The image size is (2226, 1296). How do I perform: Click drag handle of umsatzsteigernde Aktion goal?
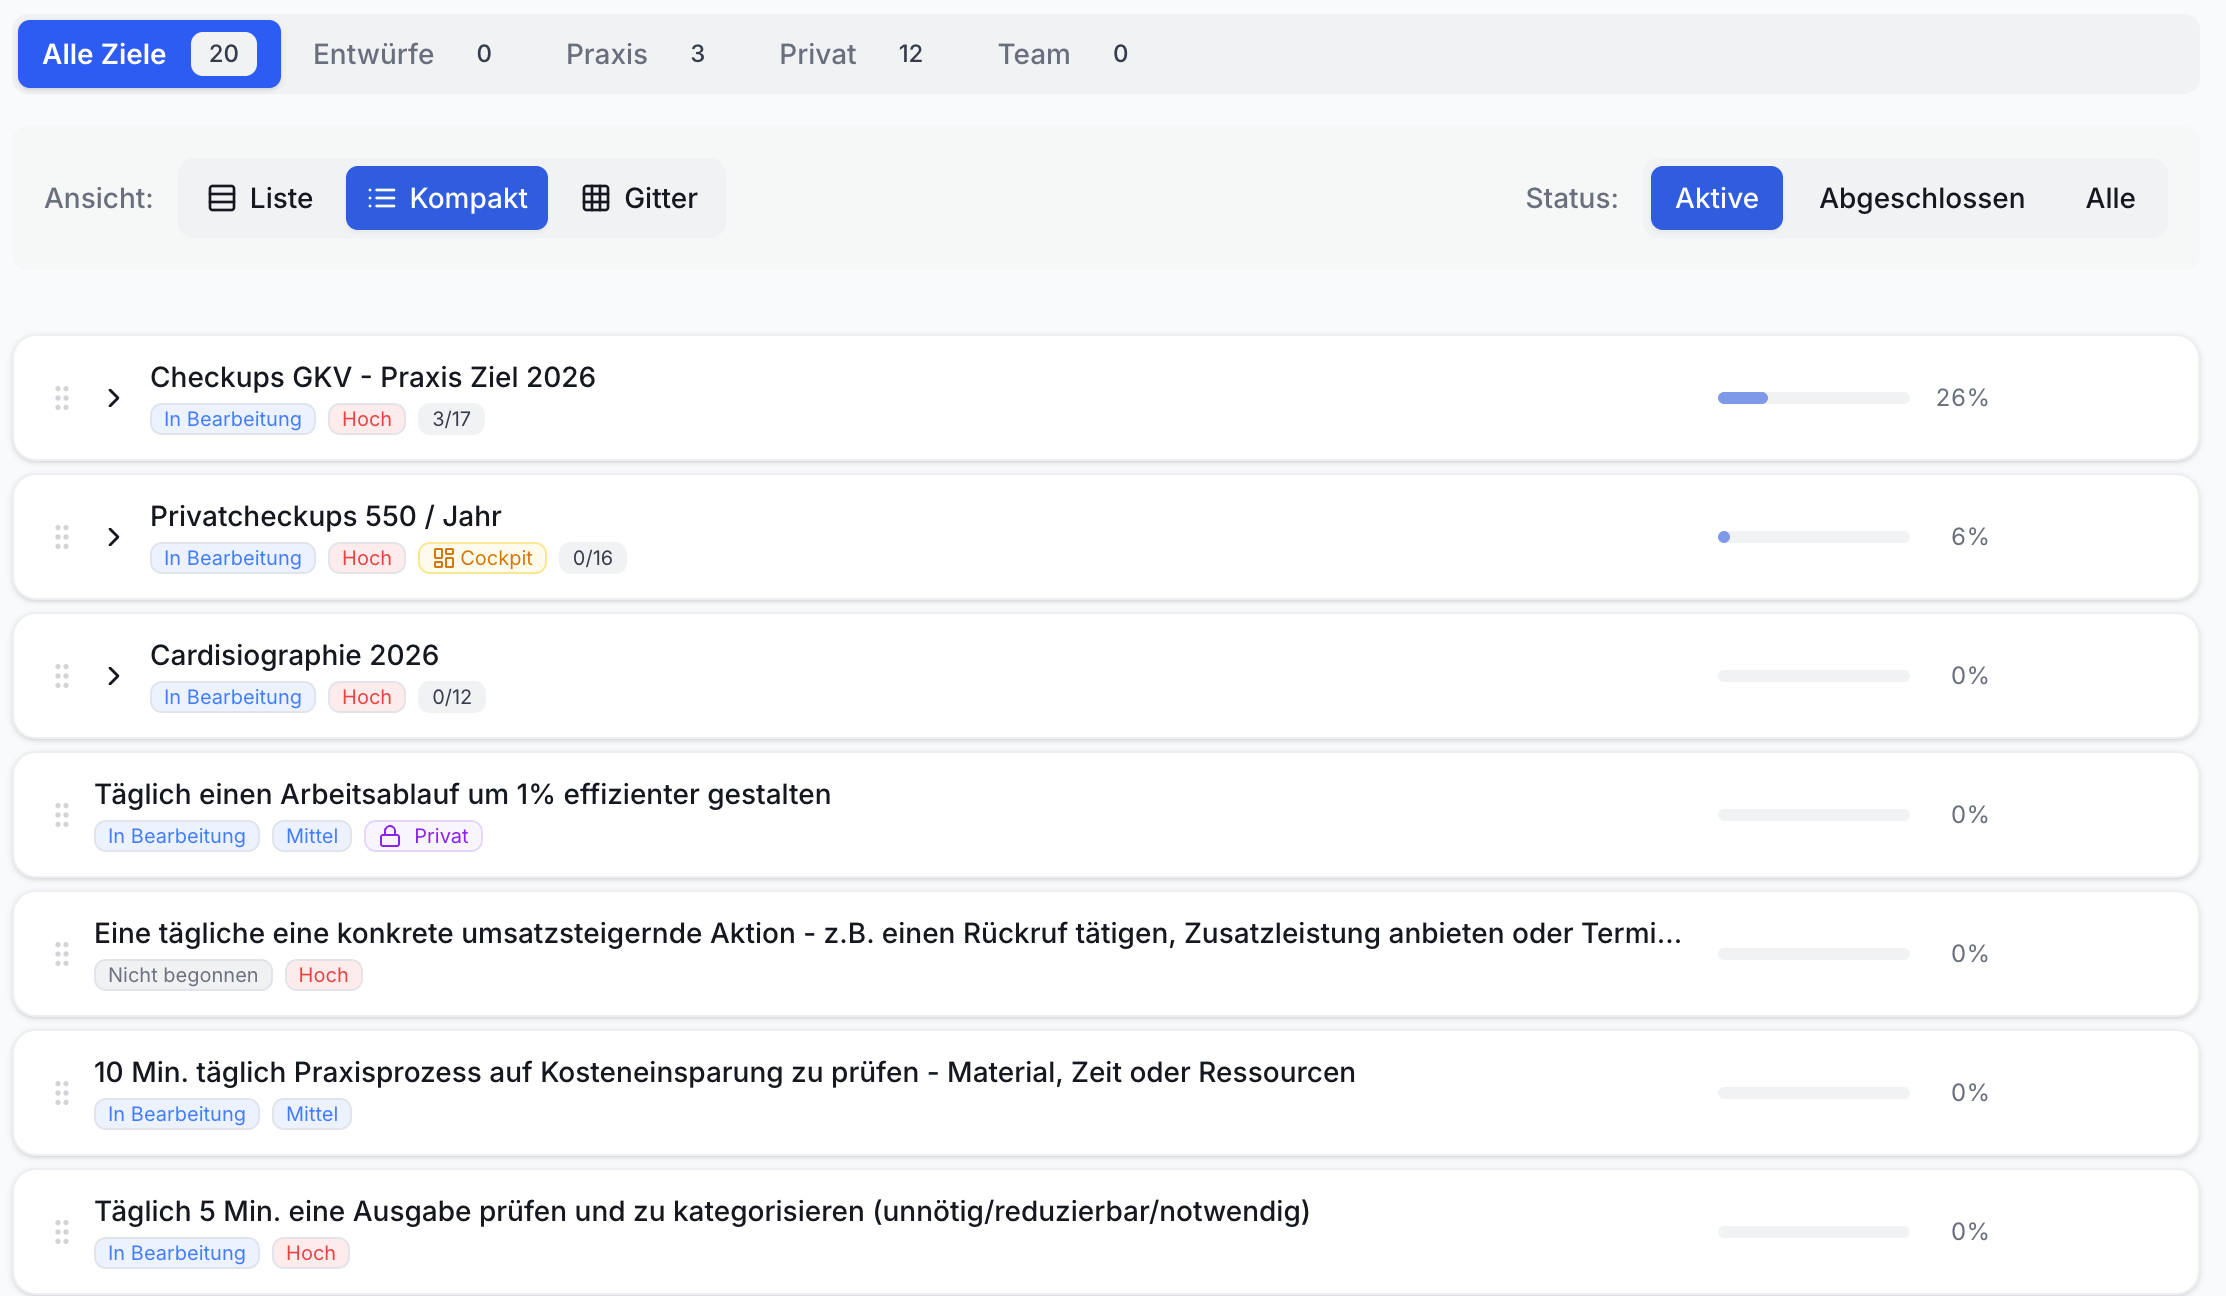[x=62, y=954]
